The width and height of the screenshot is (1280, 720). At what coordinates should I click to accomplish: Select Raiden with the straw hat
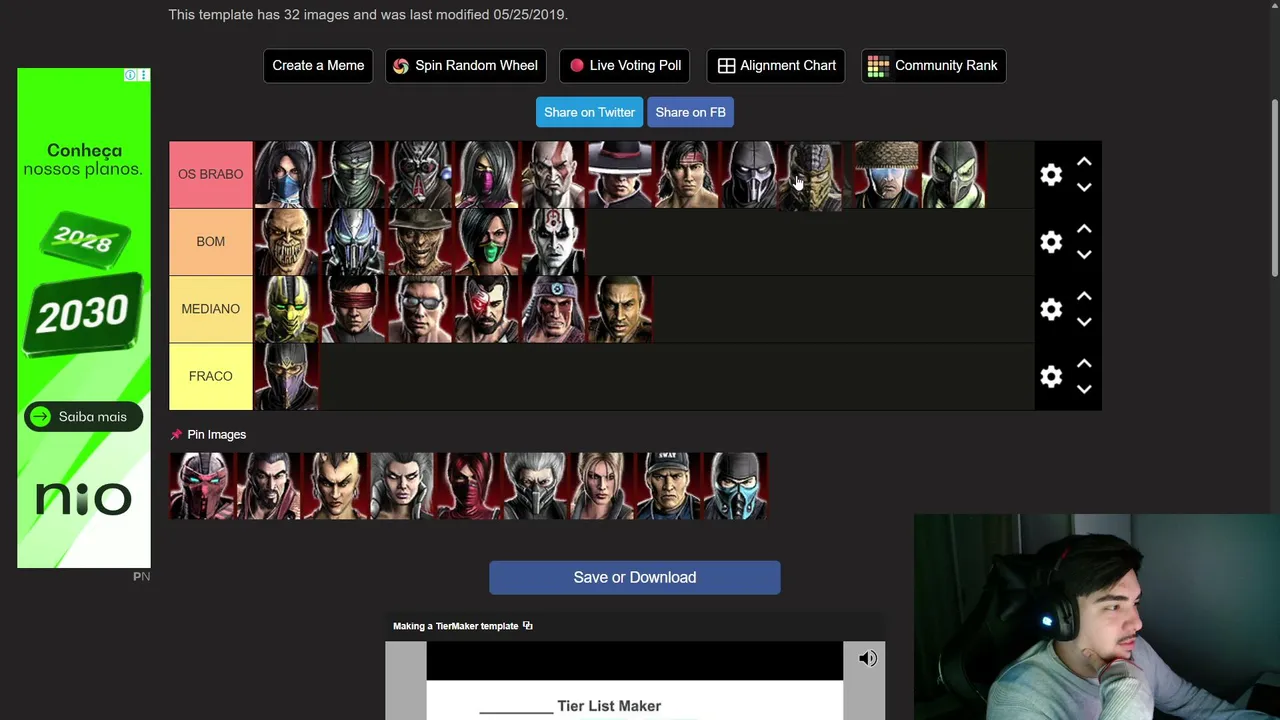pyautogui.click(x=886, y=175)
